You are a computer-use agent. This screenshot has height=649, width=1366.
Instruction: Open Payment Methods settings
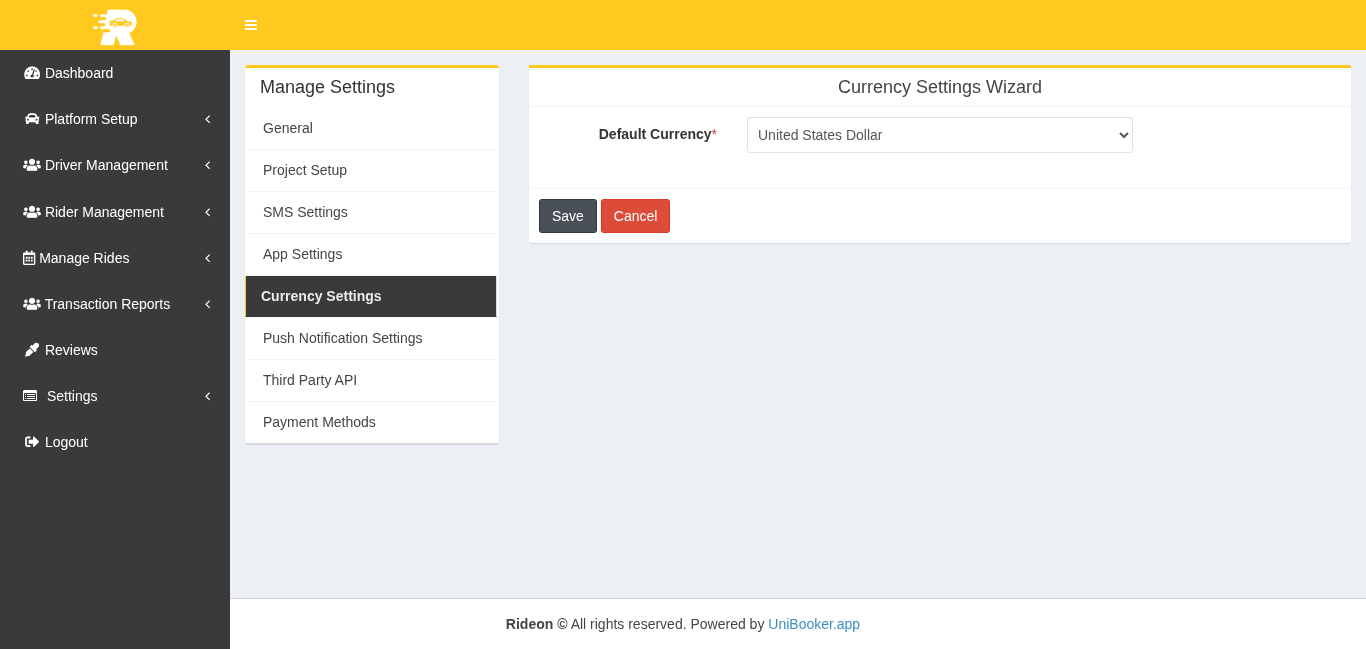click(x=319, y=422)
